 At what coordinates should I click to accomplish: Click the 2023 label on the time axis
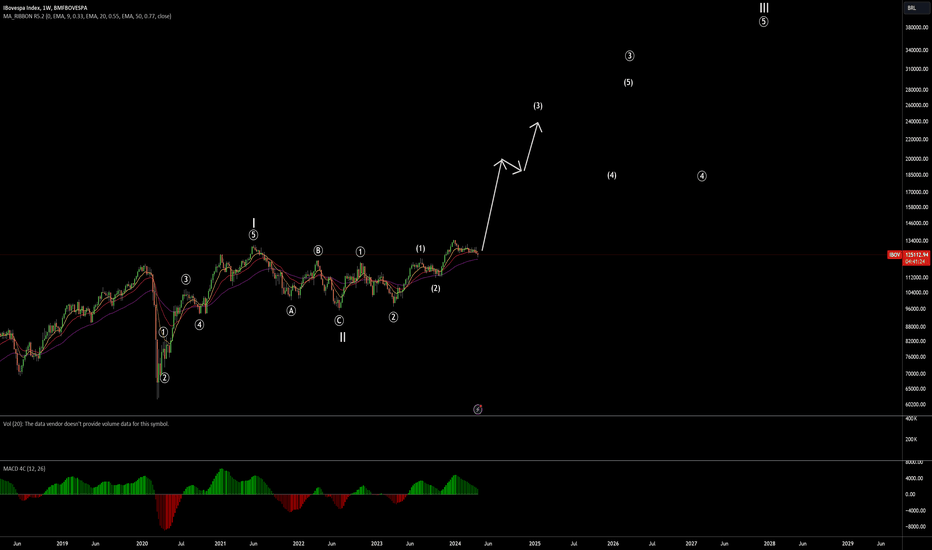[377, 543]
